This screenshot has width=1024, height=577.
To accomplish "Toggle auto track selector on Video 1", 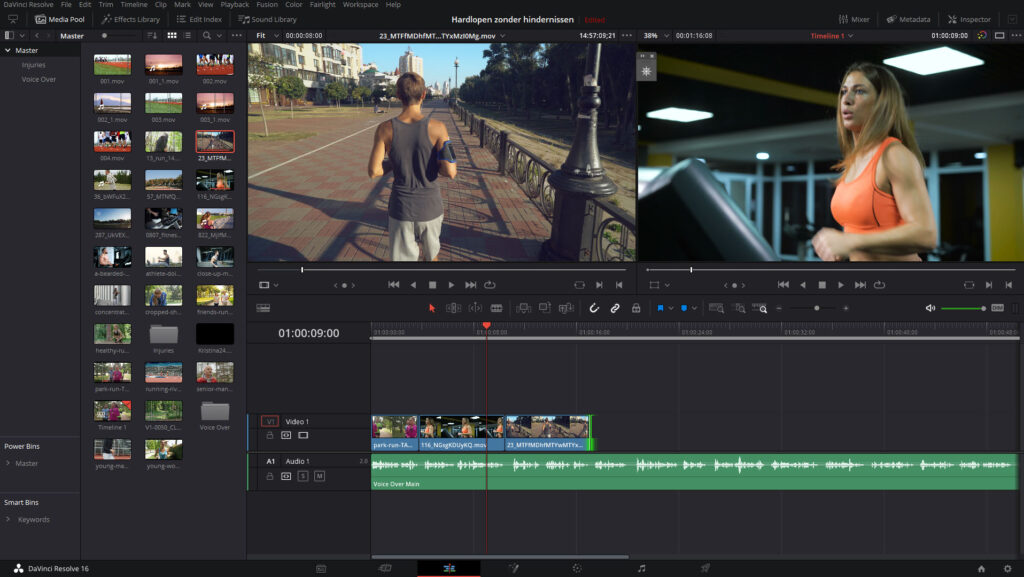I will coord(286,435).
